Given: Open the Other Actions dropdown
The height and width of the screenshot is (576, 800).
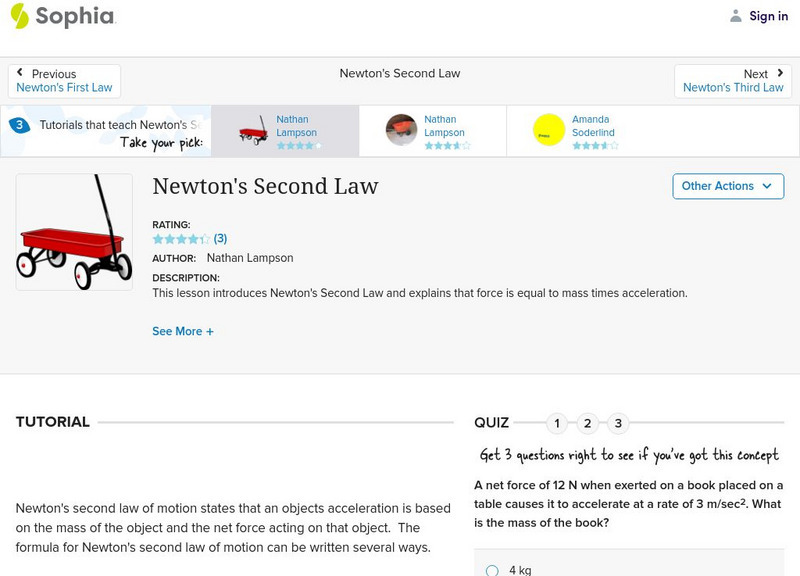Looking at the screenshot, I should (x=727, y=186).
